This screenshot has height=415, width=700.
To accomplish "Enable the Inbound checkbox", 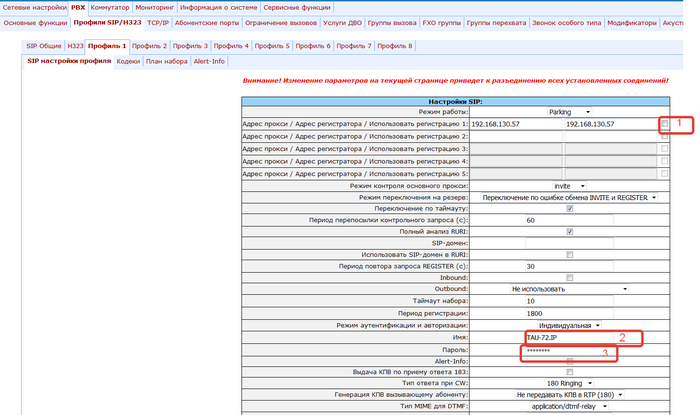I will point(569,278).
